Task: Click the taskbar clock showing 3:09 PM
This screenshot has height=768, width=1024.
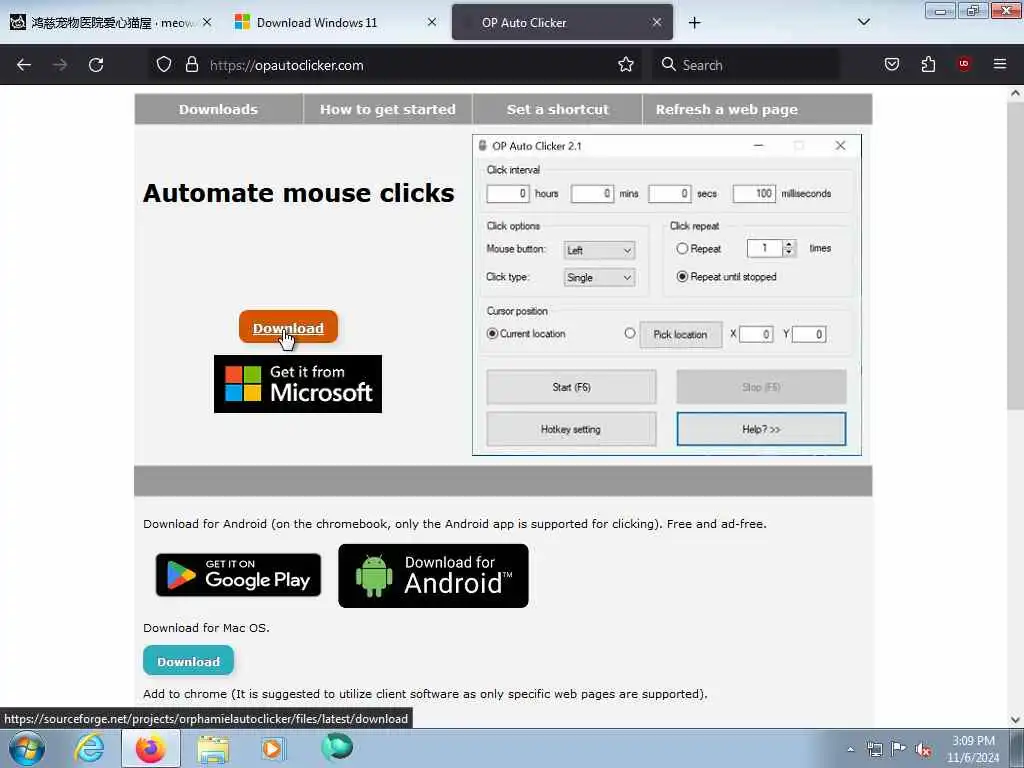Action: click(973, 749)
